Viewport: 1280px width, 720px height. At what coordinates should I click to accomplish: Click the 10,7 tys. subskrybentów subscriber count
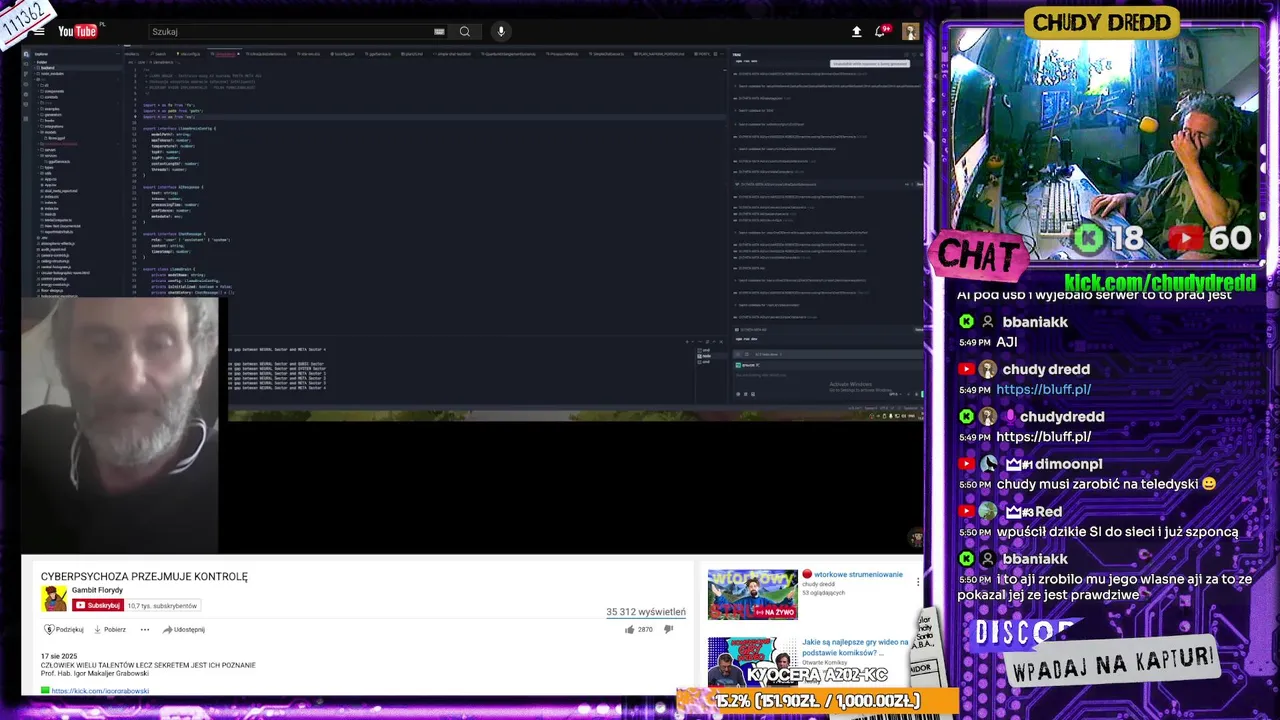(x=163, y=605)
